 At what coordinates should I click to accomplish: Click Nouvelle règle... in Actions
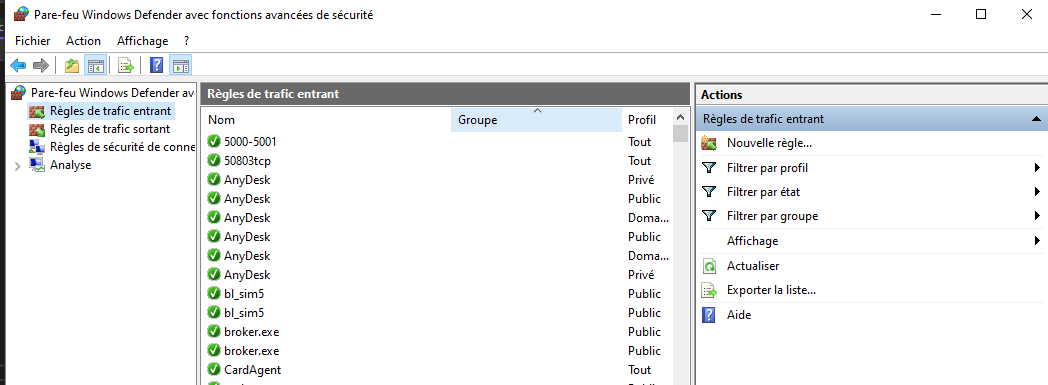pos(769,143)
